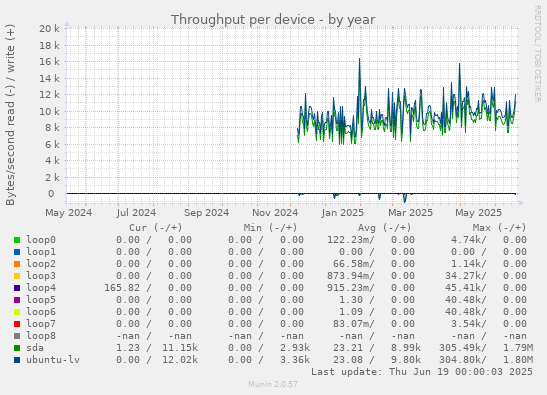Click the loop6 lime legend swatch
This screenshot has width=547, height=395.
pos(17,312)
